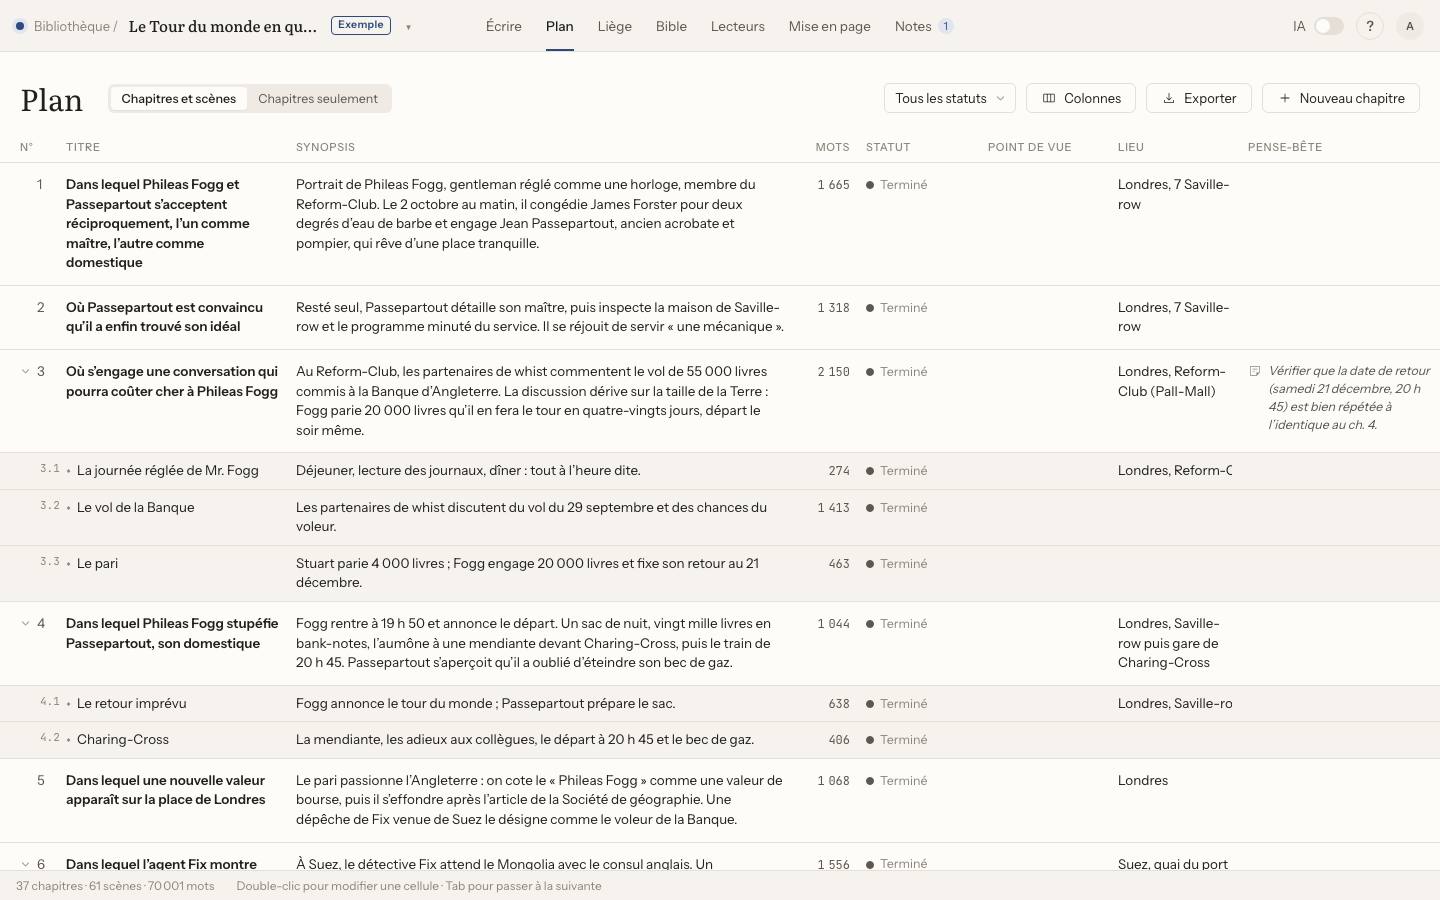Image resolution: width=1440 pixels, height=900 pixels.
Task: Open the Mise en page tab
Action: 829,26
